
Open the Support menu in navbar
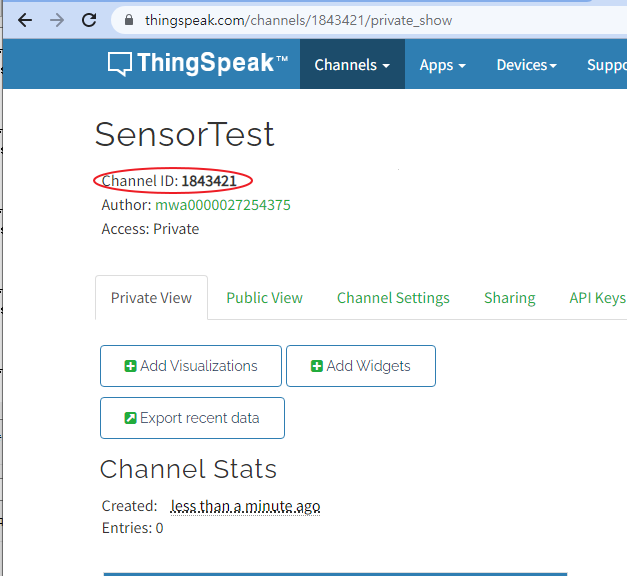pyautogui.click(x=607, y=64)
